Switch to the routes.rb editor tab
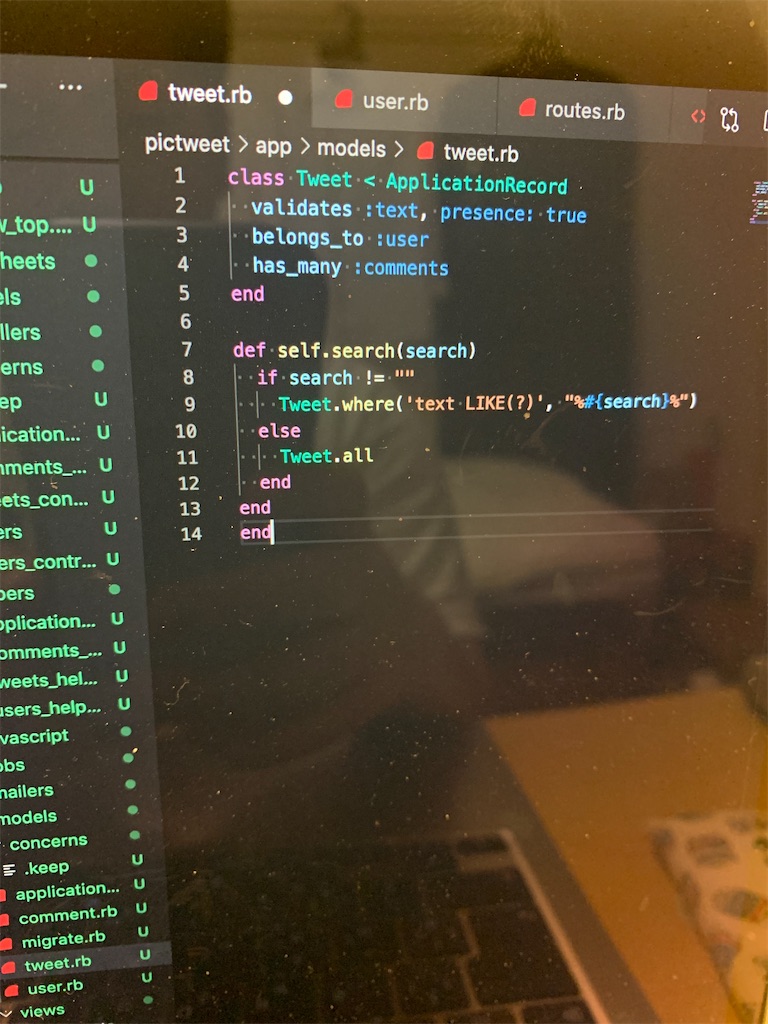This screenshot has height=1024, width=768. click(x=584, y=110)
